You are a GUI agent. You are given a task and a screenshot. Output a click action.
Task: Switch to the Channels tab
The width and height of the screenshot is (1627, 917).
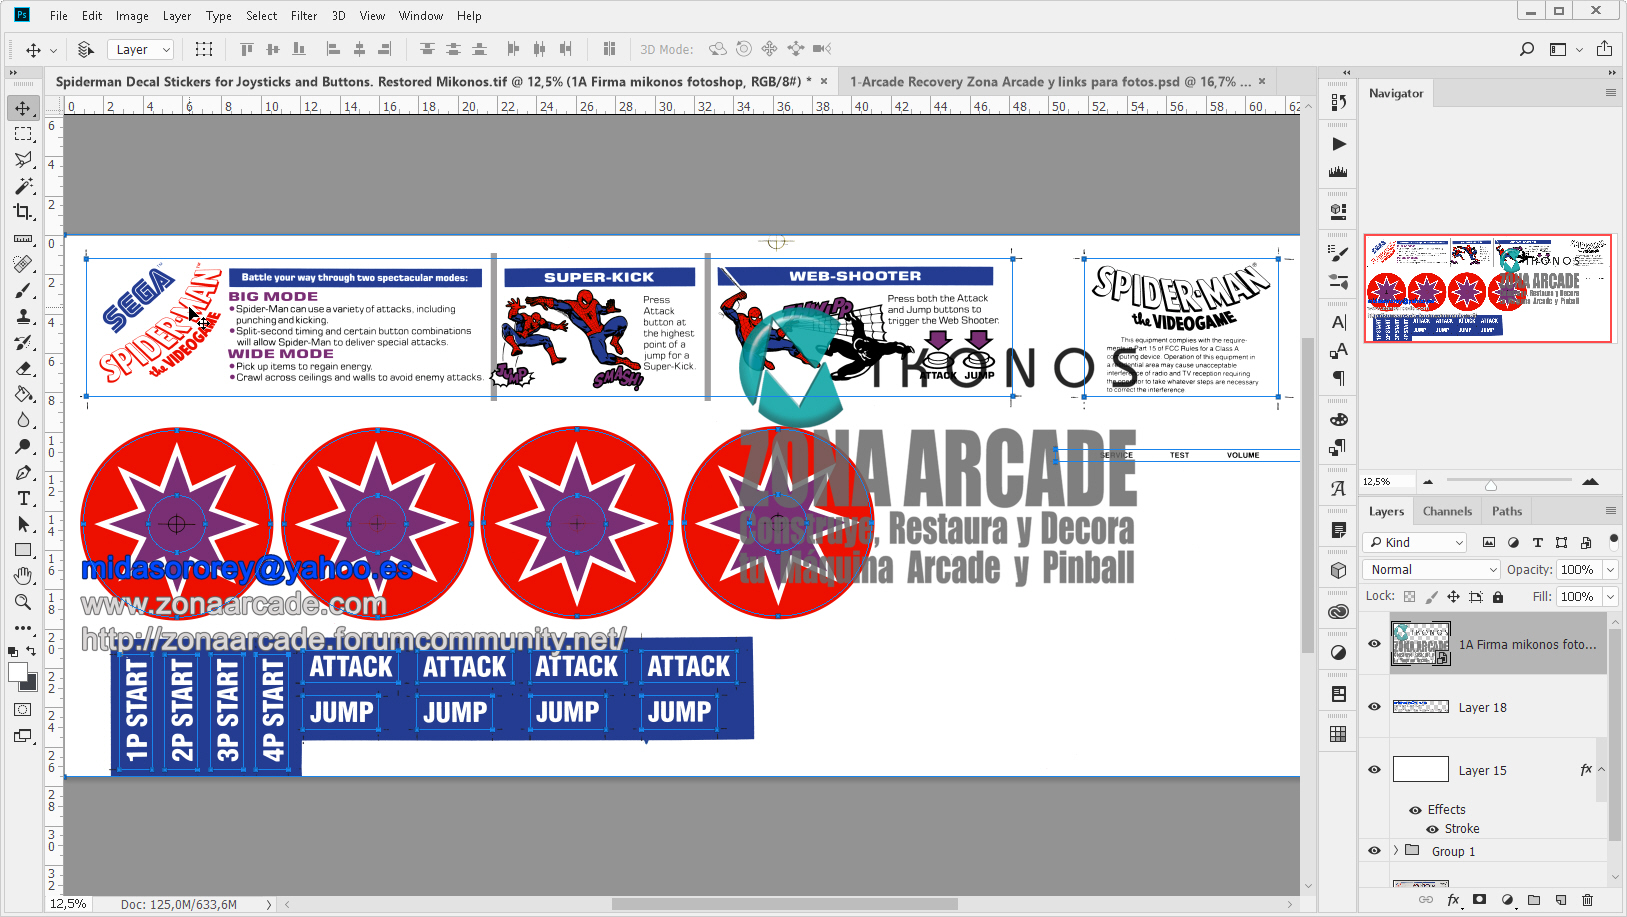[1447, 510]
